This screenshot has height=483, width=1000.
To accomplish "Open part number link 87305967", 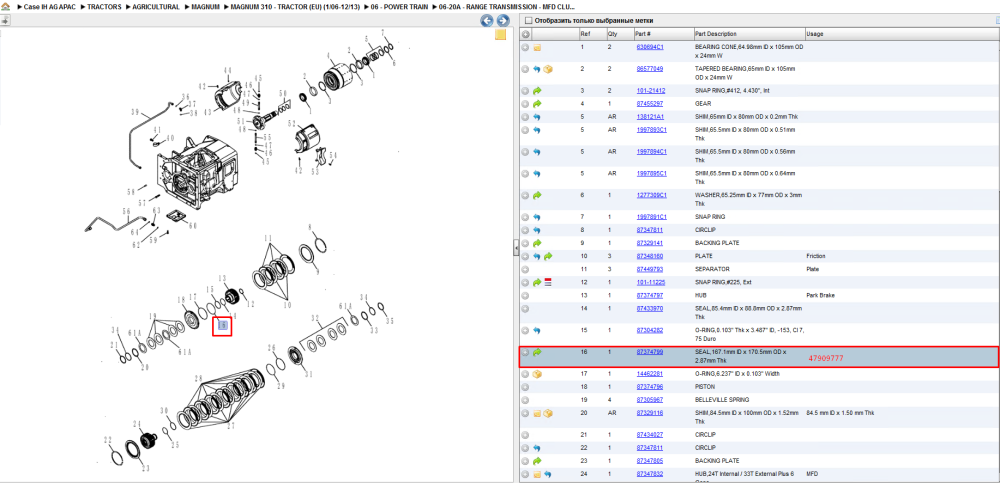I will point(650,400).
